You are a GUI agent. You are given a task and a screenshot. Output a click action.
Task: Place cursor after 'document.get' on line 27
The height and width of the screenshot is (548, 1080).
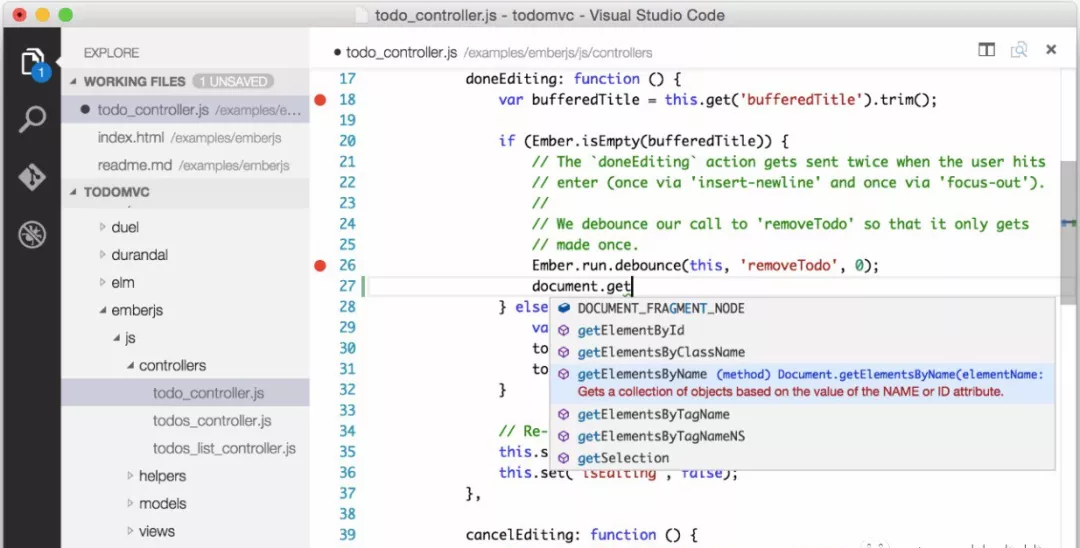(632, 286)
